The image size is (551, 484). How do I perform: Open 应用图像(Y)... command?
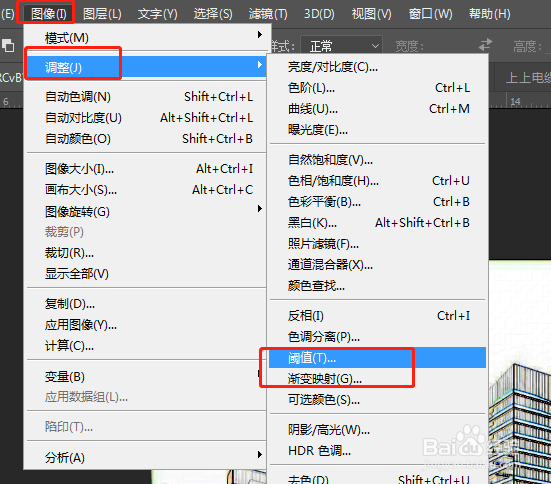(146, 325)
